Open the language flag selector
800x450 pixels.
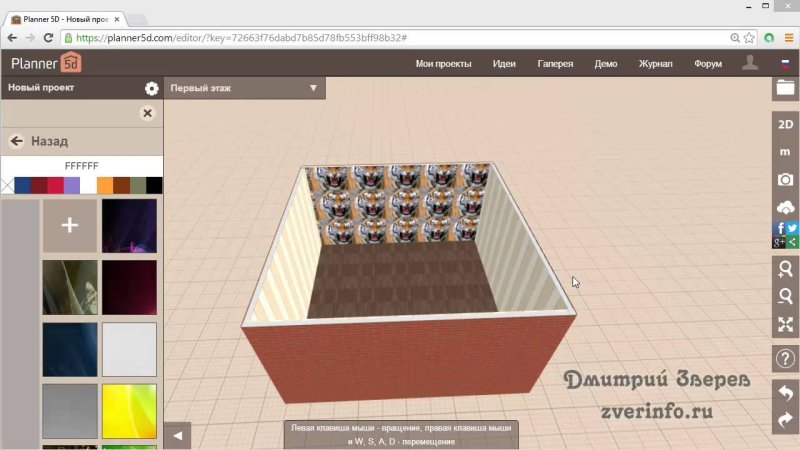click(x=785, y=64)
